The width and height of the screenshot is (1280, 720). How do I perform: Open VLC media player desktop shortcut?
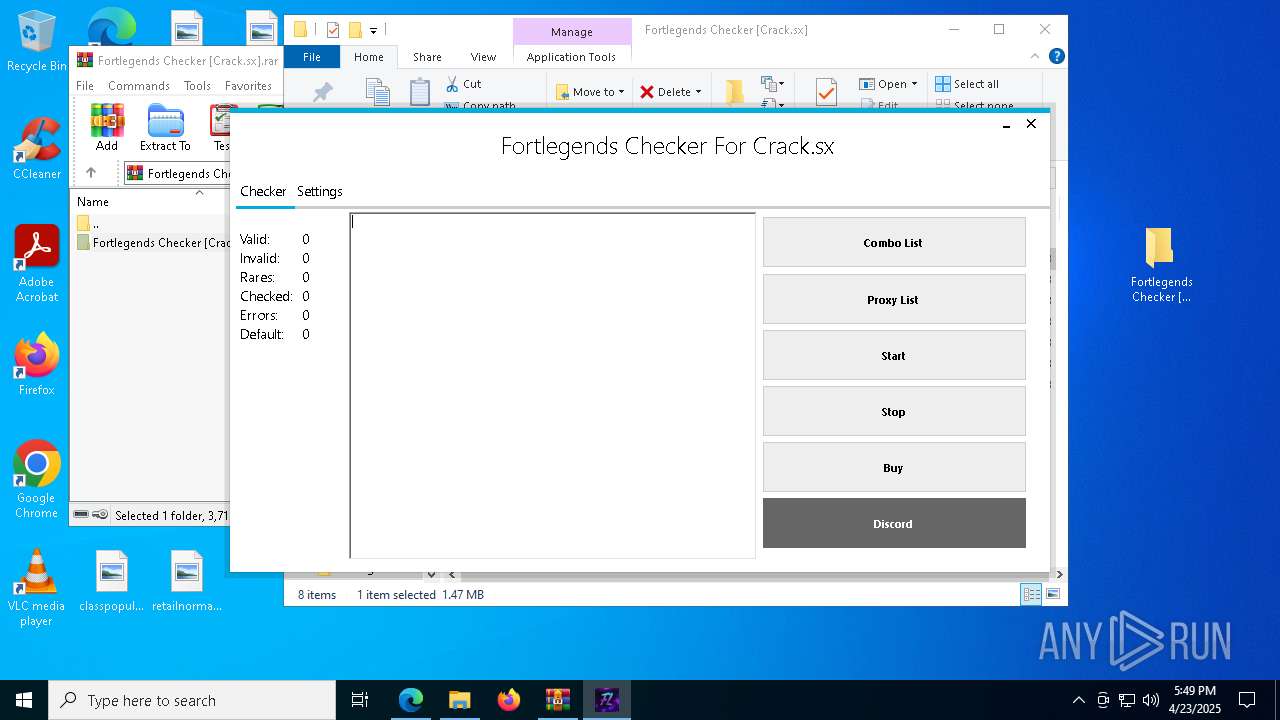[37, 588]
